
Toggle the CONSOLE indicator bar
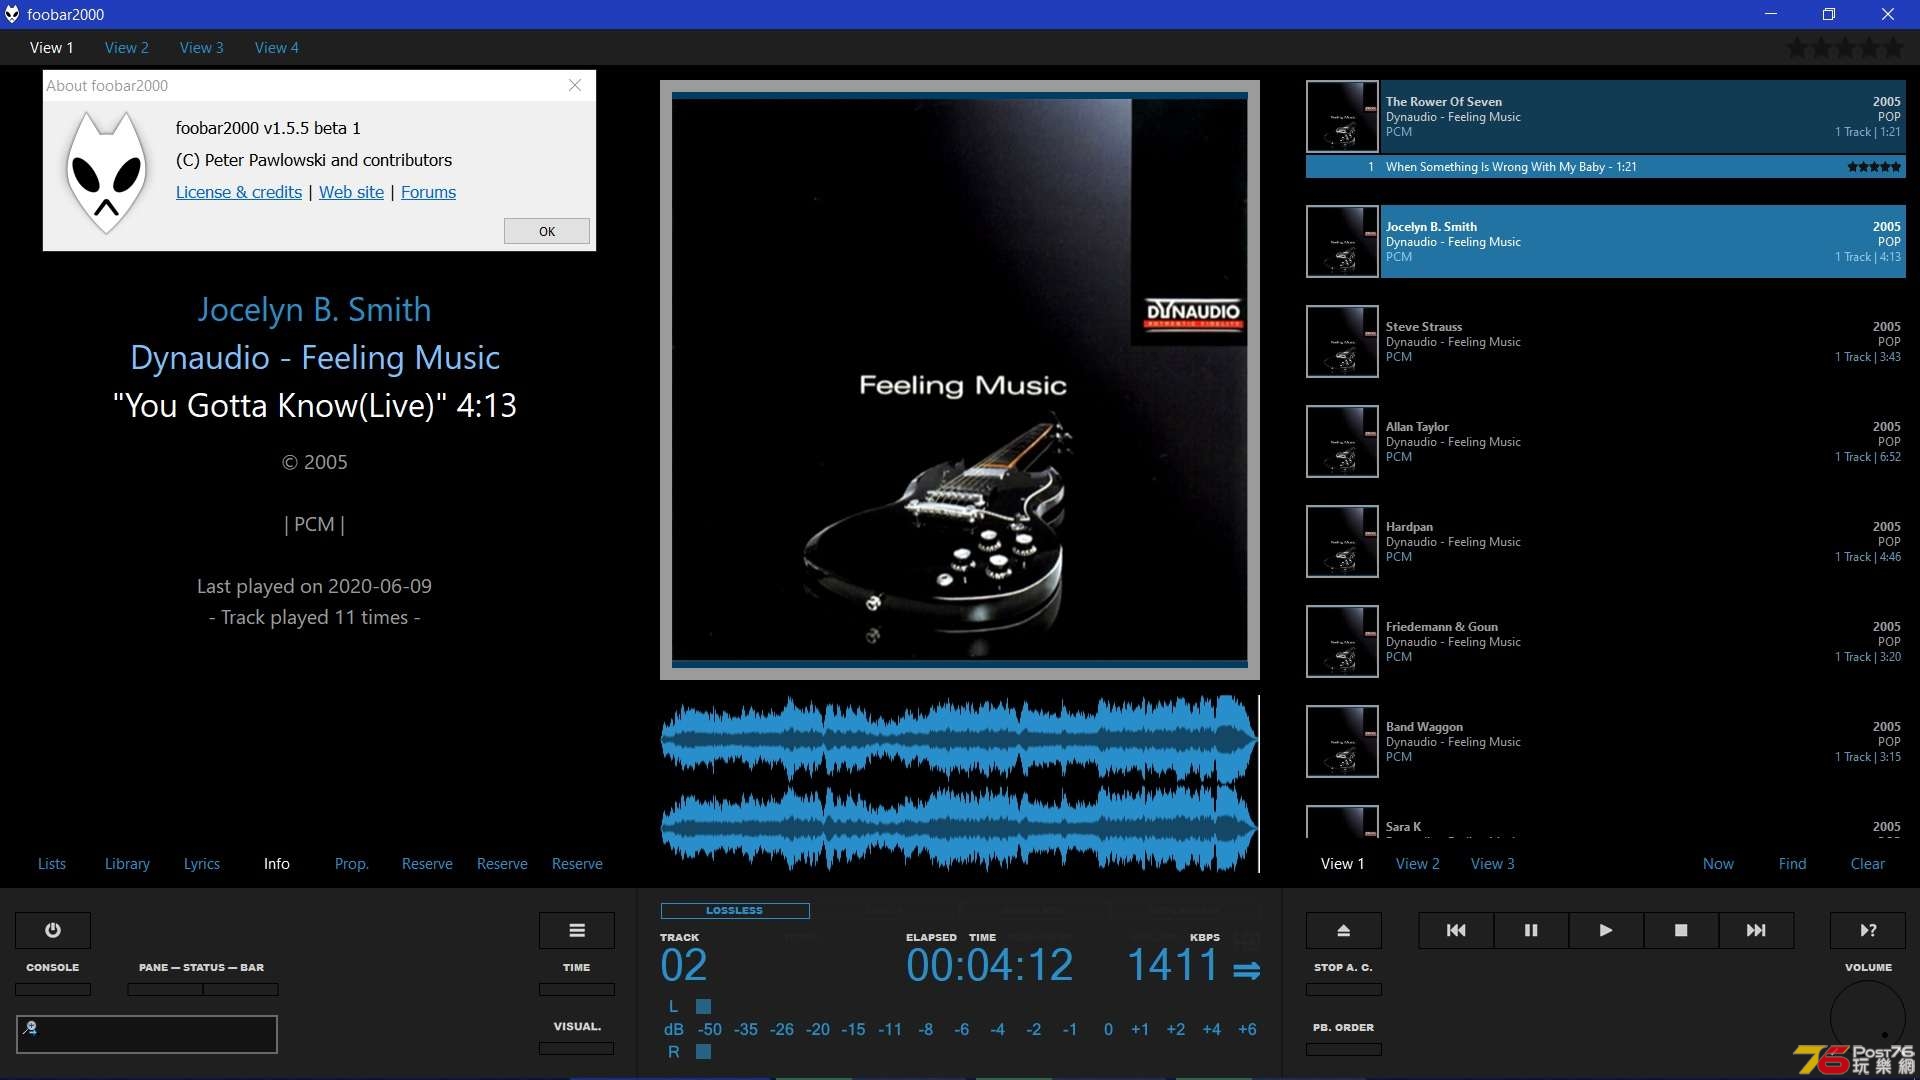[53, 989]
